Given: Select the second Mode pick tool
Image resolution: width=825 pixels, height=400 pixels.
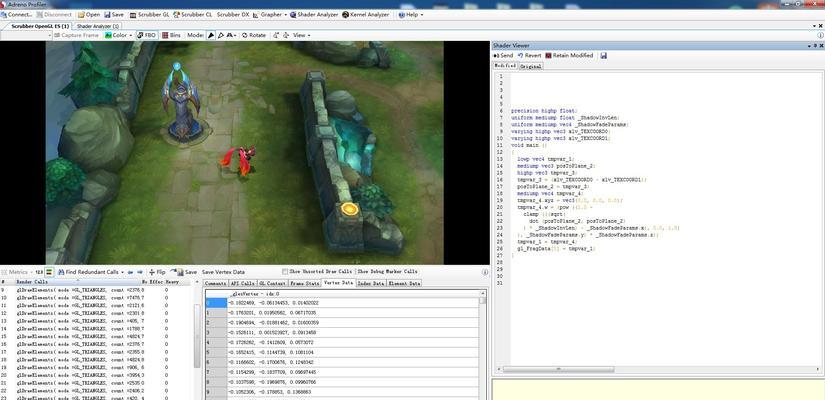Looking at the screenshot, I should tap(221, 35).
